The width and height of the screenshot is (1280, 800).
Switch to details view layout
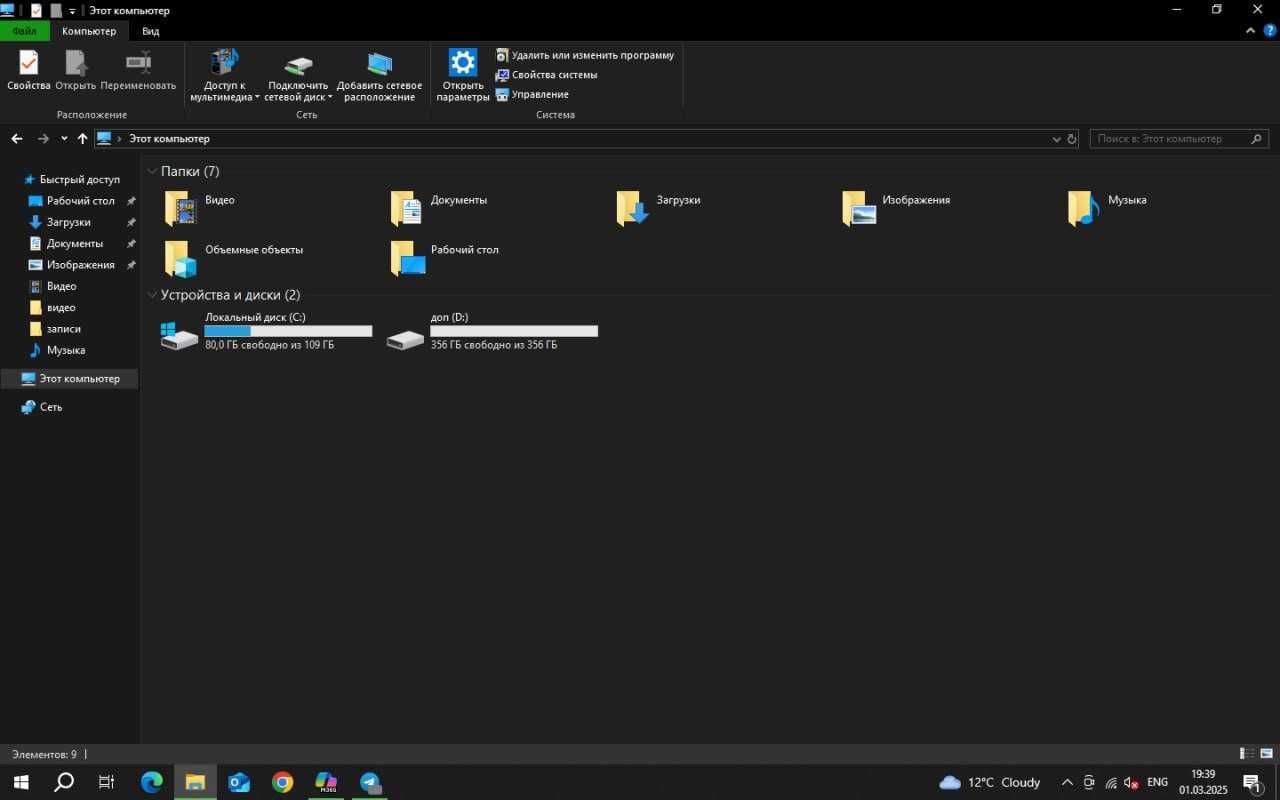click(1247, 754)
